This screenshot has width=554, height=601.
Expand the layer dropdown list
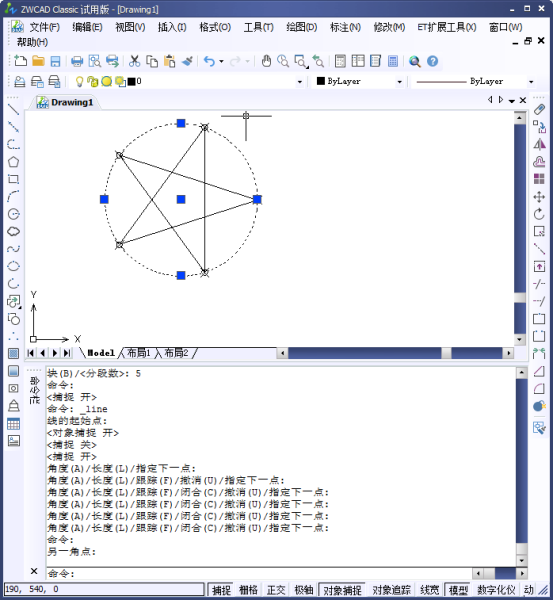(300, 82)
